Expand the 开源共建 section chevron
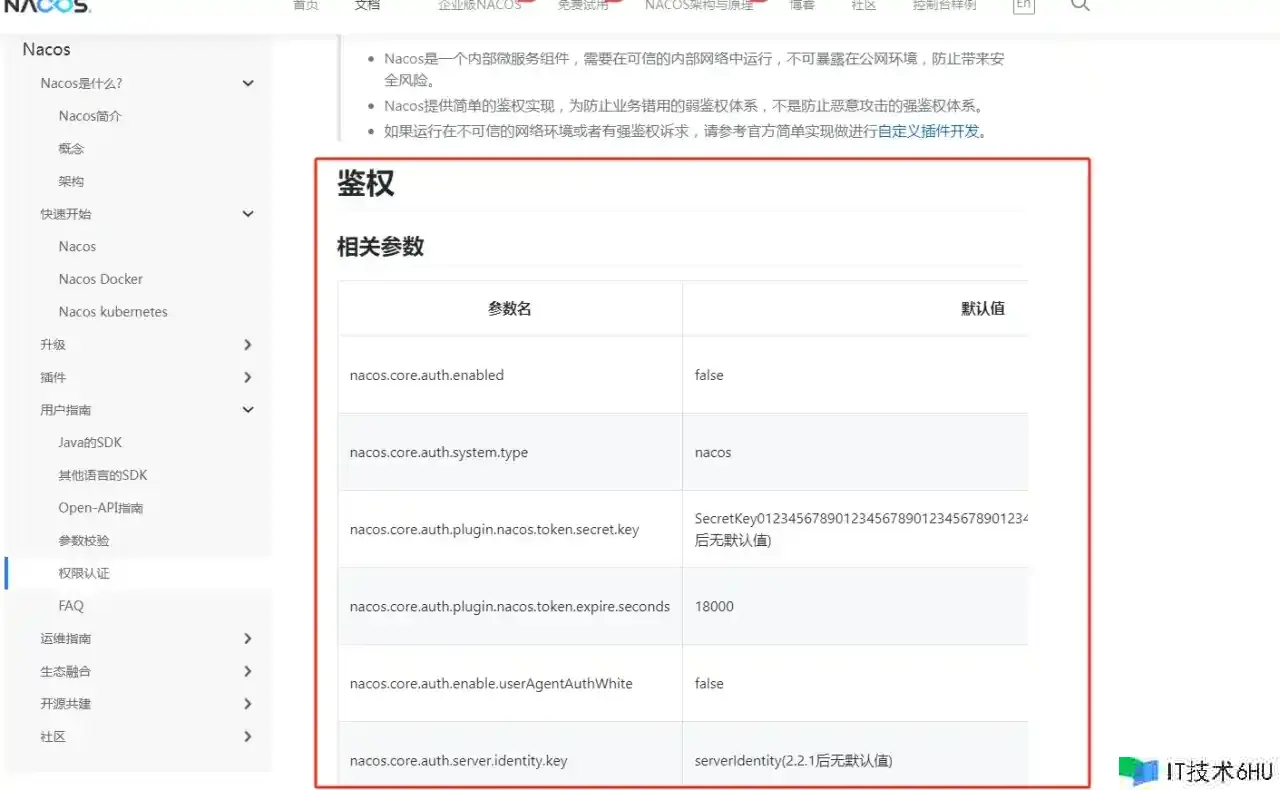 click(248, 704)
